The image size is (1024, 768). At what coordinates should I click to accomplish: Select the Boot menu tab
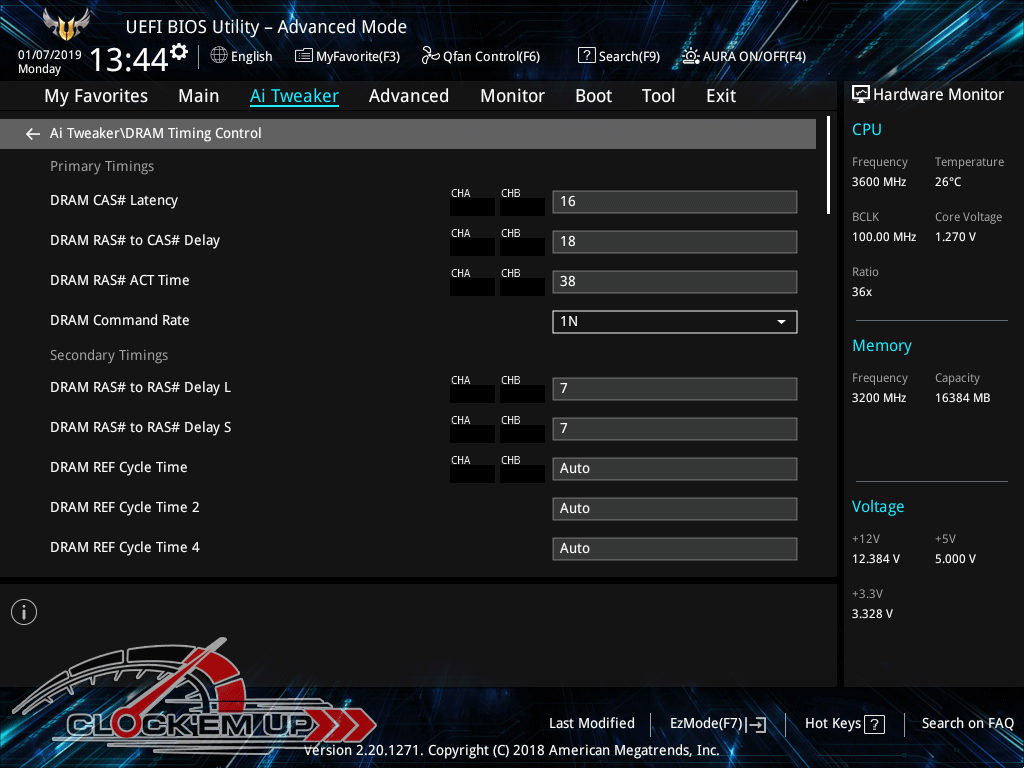point(593,96)
